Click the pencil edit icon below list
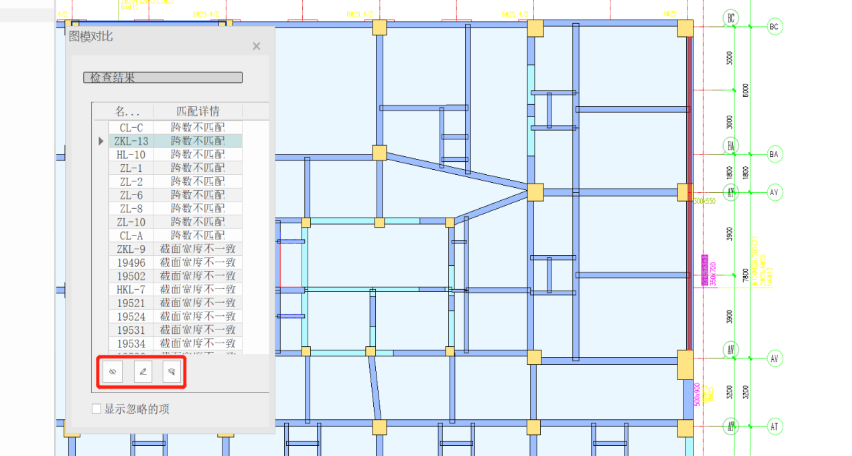The width and height of the screenshot is (852, 456). point(142,372)
